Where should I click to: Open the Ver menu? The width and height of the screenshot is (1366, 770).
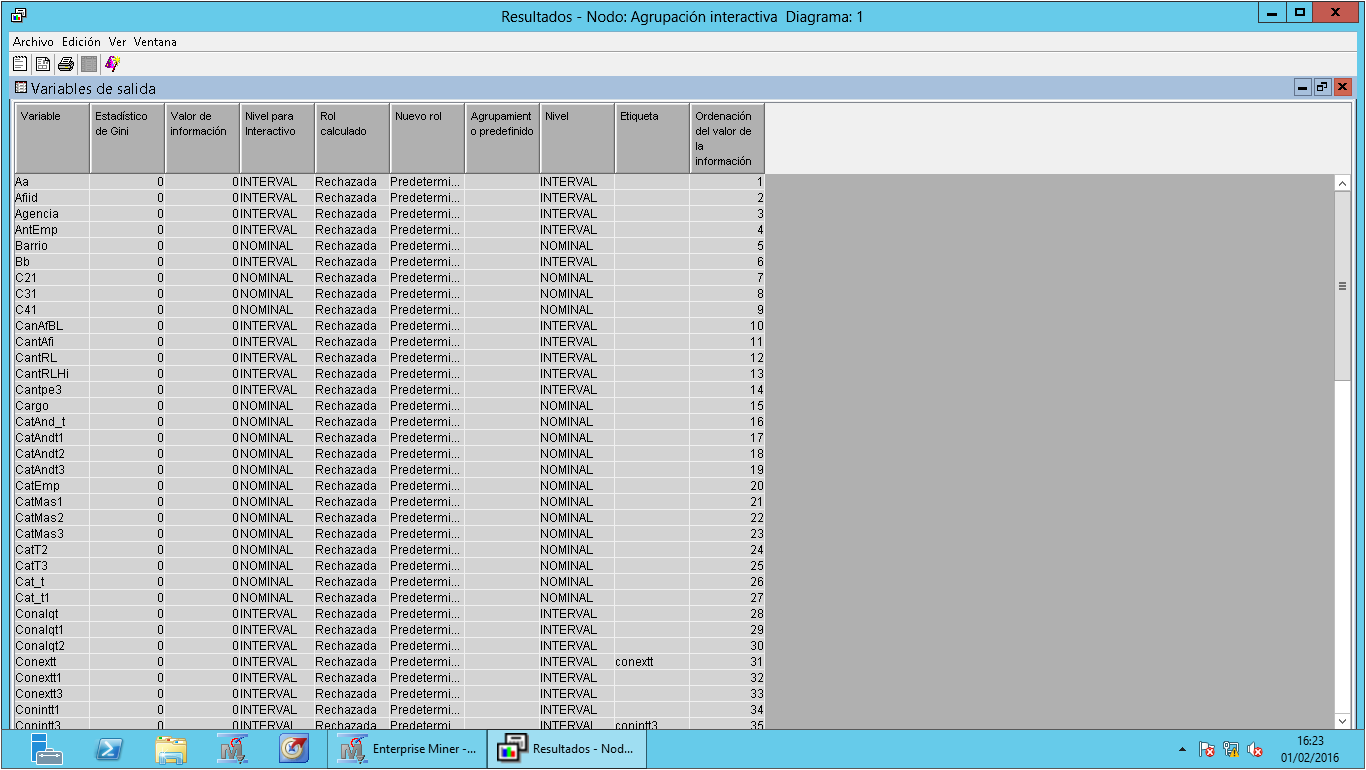coord(116,43)
